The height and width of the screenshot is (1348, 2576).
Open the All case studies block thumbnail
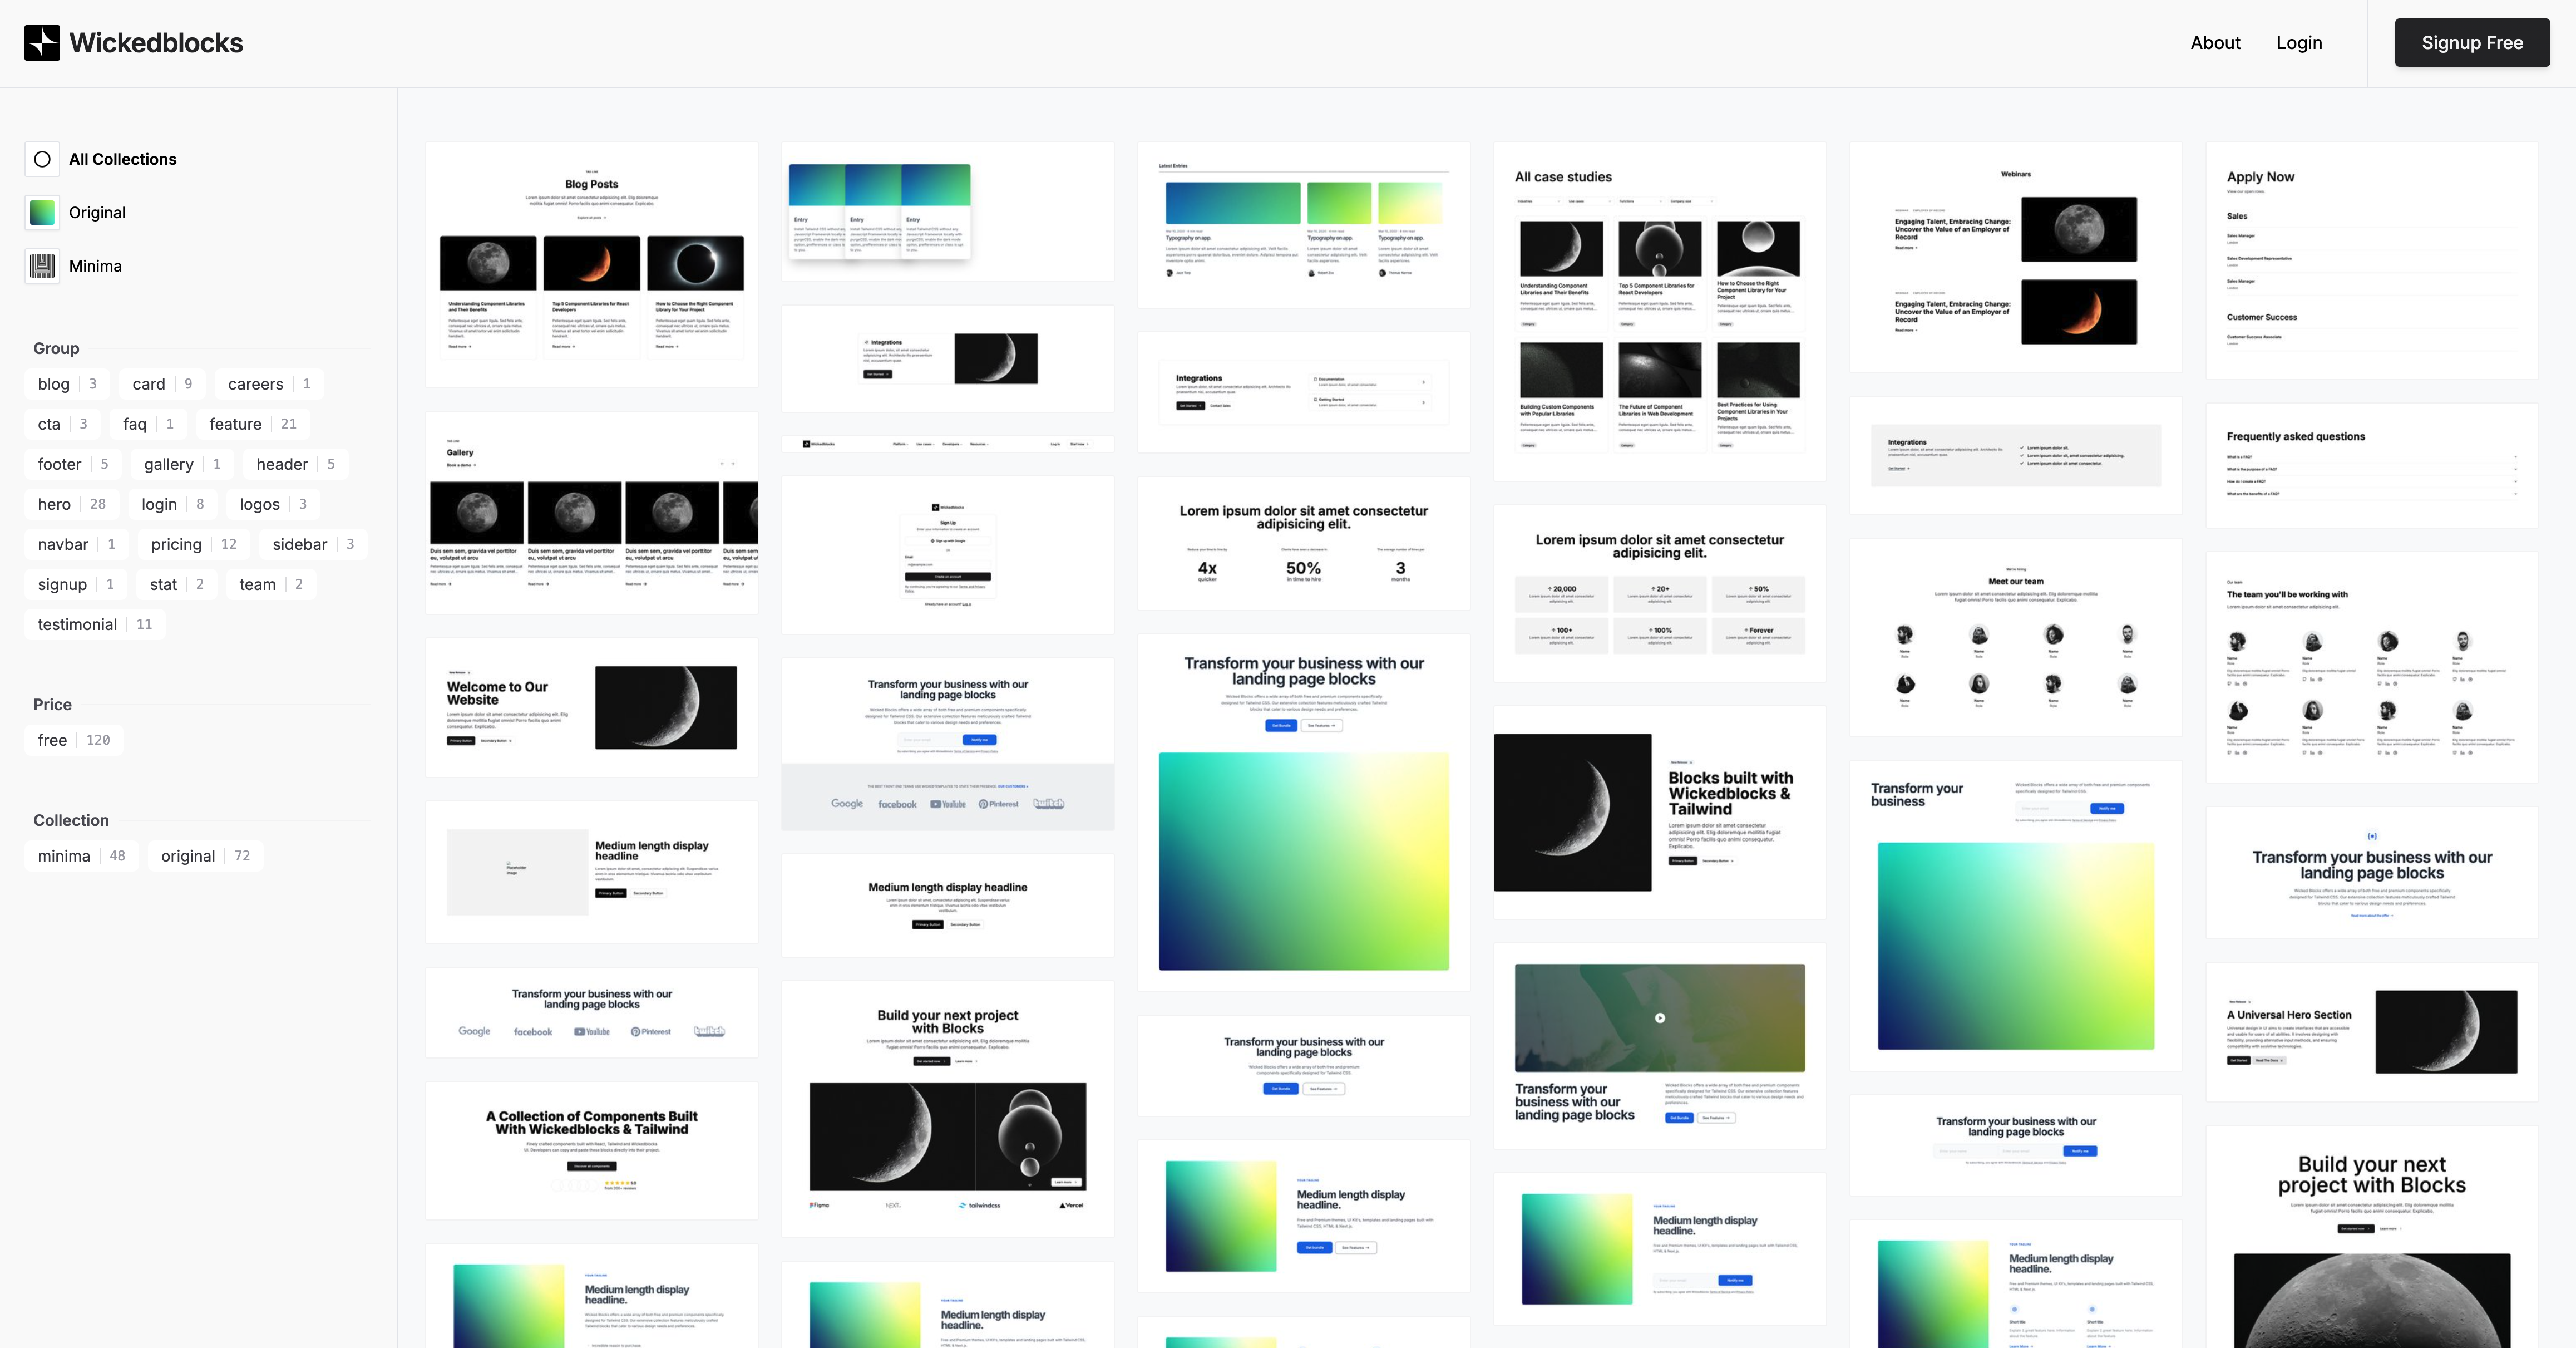tap(1659, 312)
